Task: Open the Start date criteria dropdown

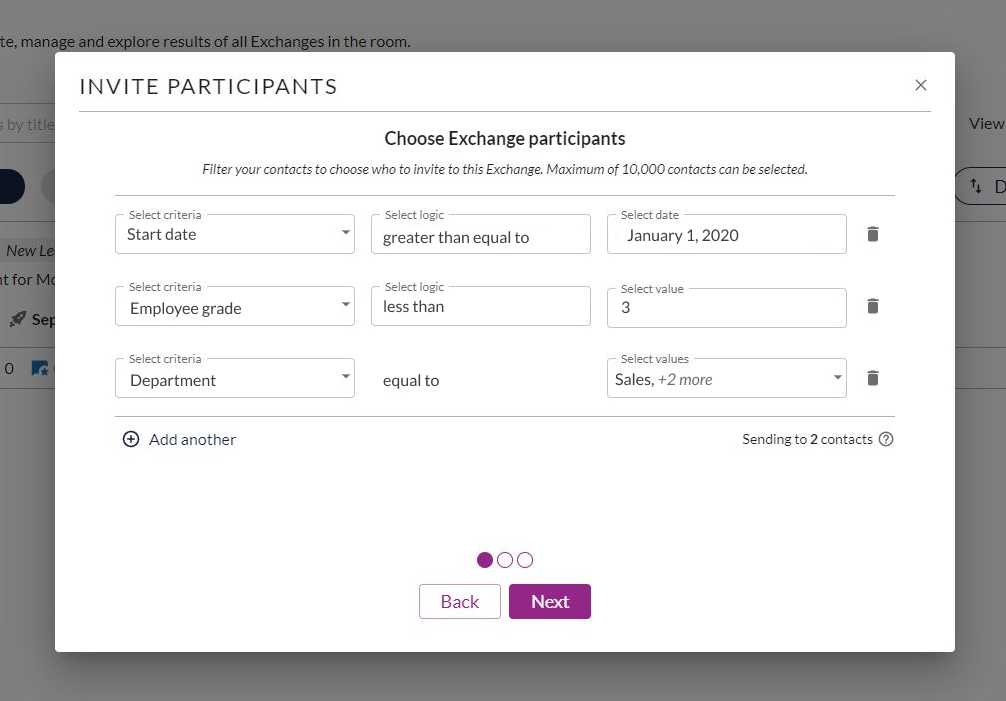Action: coord(235,234)
